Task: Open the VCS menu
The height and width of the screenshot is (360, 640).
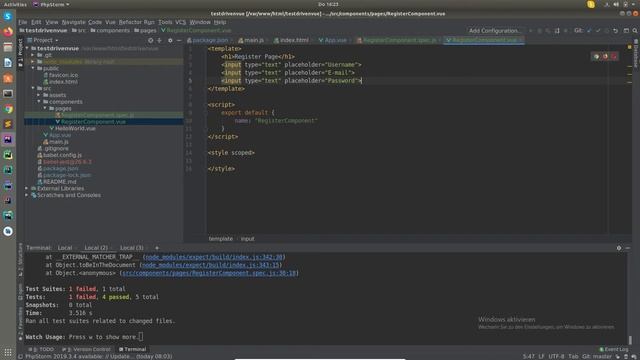Action: click(x=180, y=22)
